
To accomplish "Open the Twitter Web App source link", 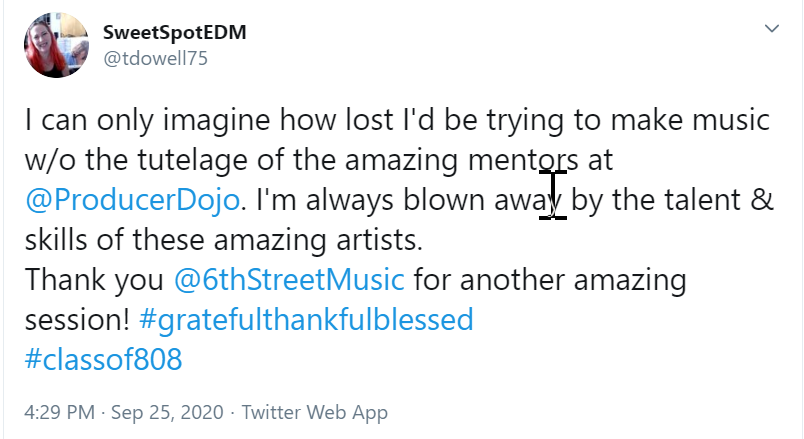I will [315, 412].
